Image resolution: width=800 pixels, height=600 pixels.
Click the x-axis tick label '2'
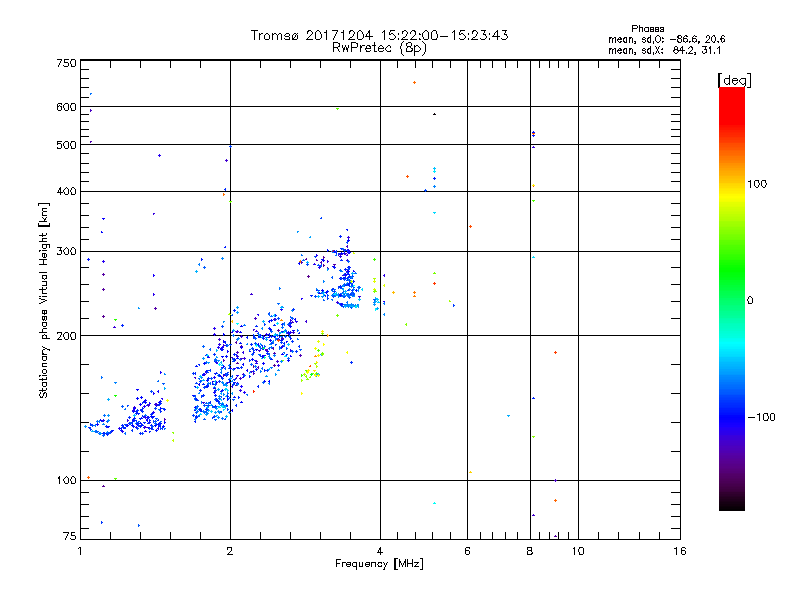coord(230,551)
